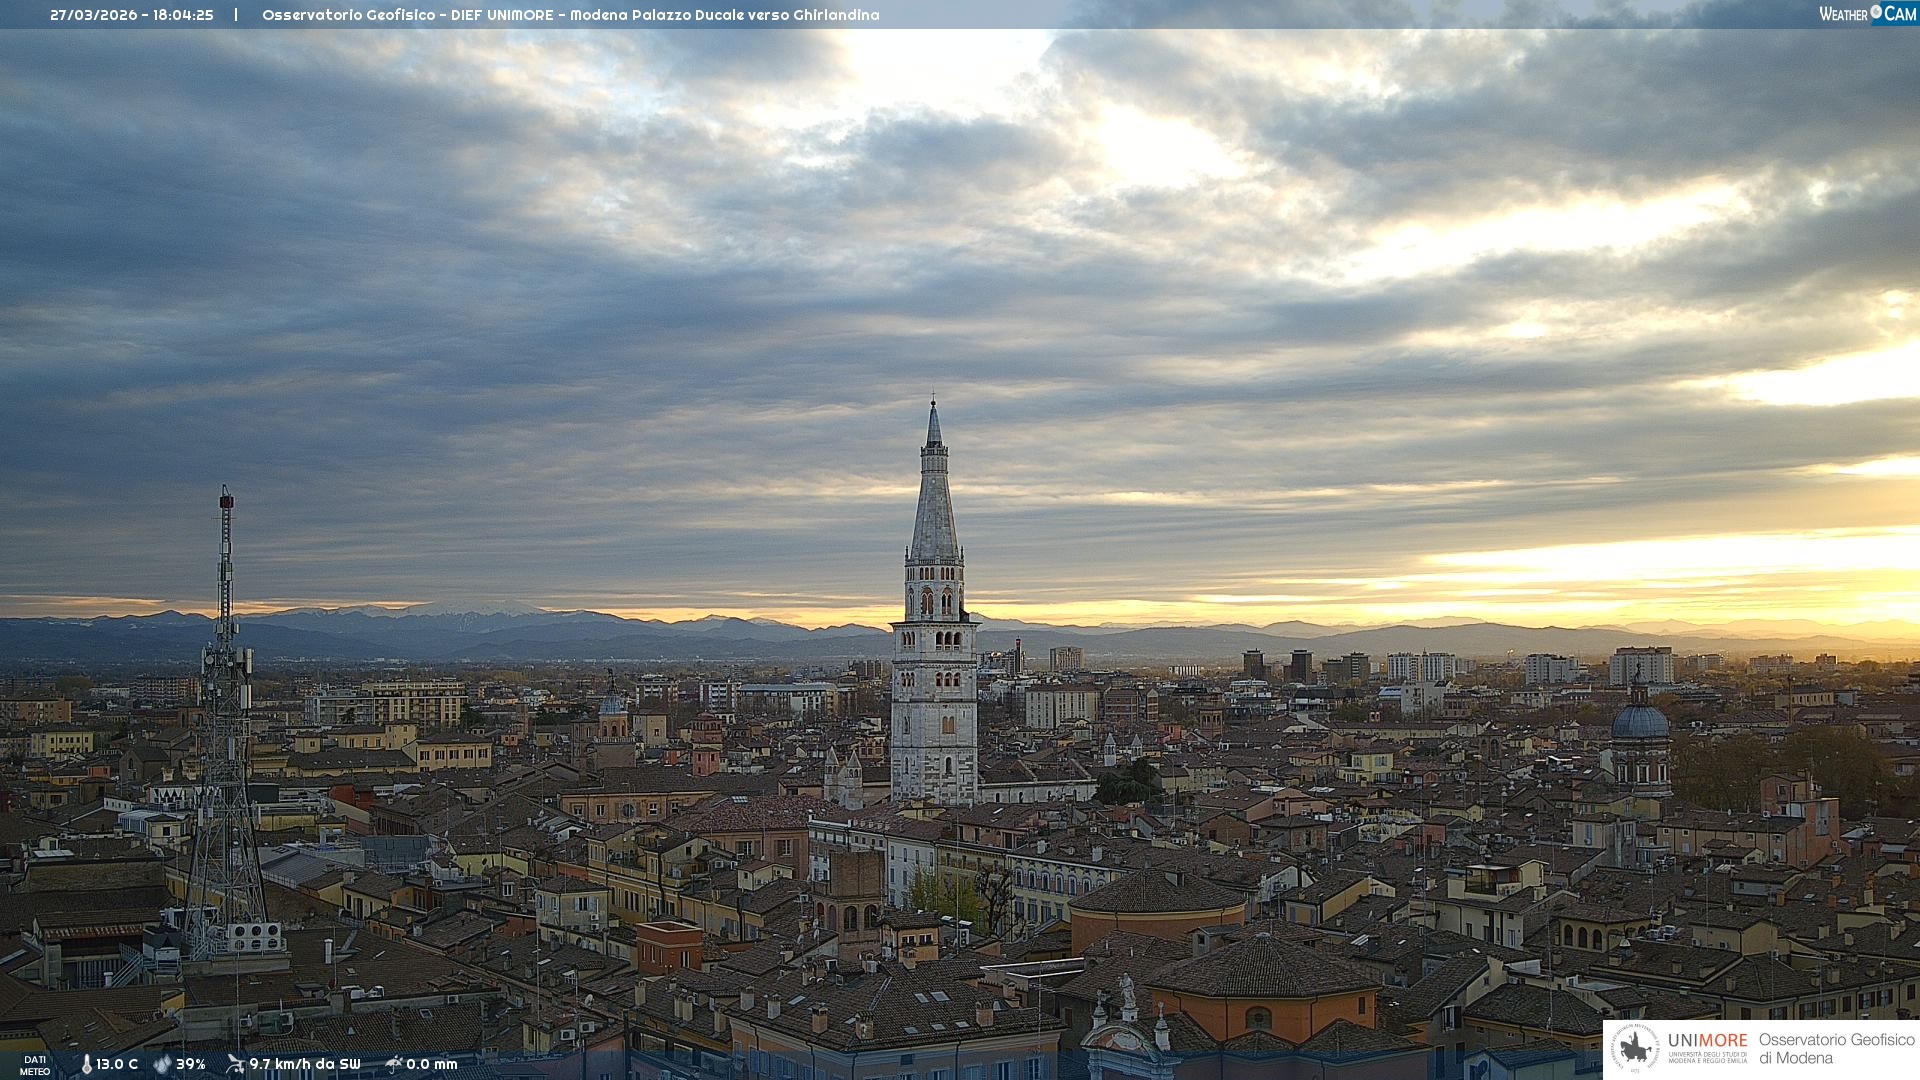Click the UNIMORE wordmark in the banner

(x=1707, y=1040)
